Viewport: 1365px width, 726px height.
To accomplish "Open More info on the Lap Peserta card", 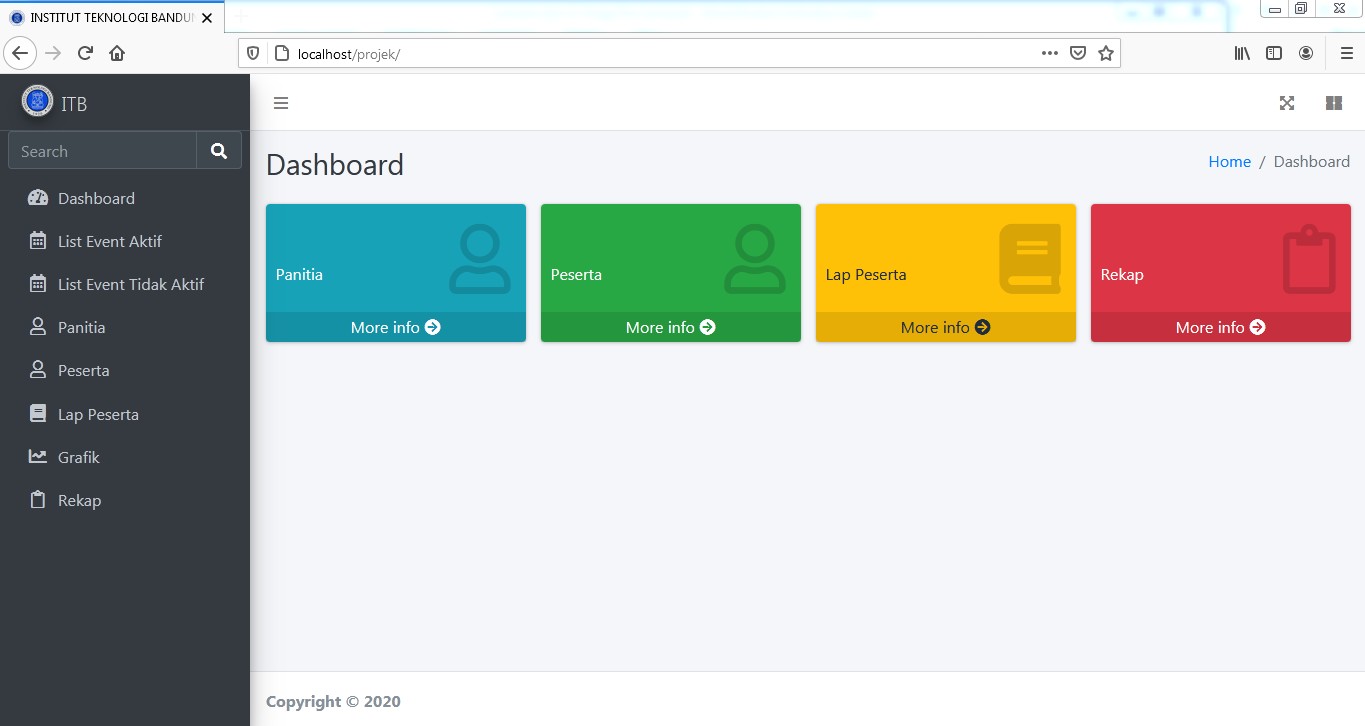I will click(945, 327).
